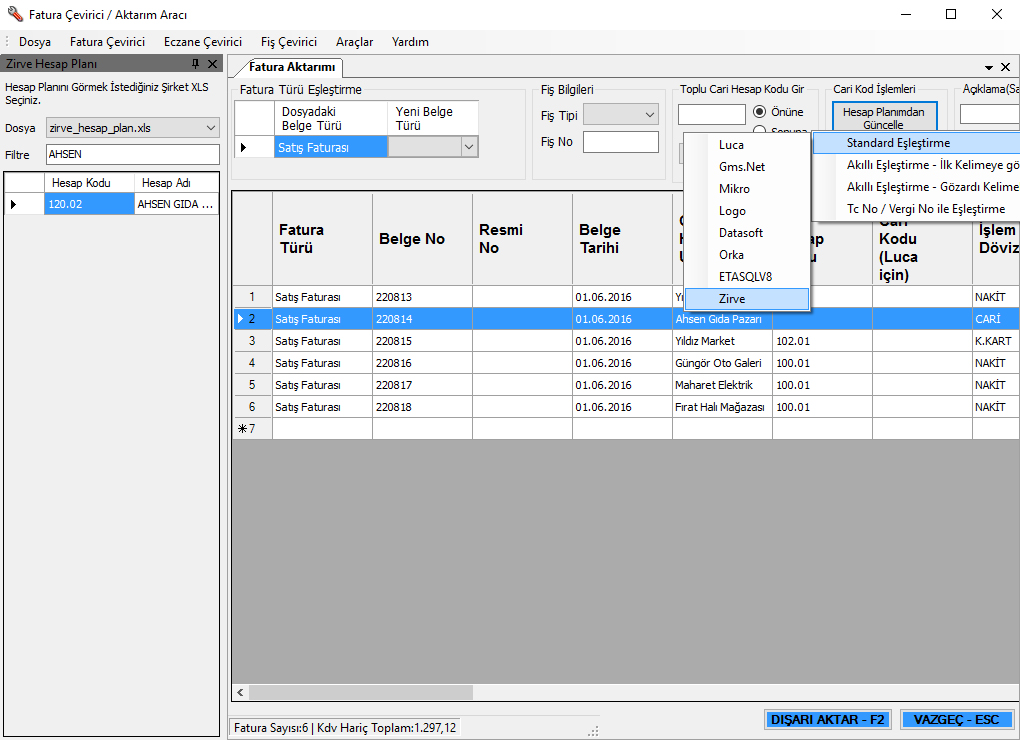Close the Zirve Hesap Planı panel
1020x740 pixels.
[212, 64]
